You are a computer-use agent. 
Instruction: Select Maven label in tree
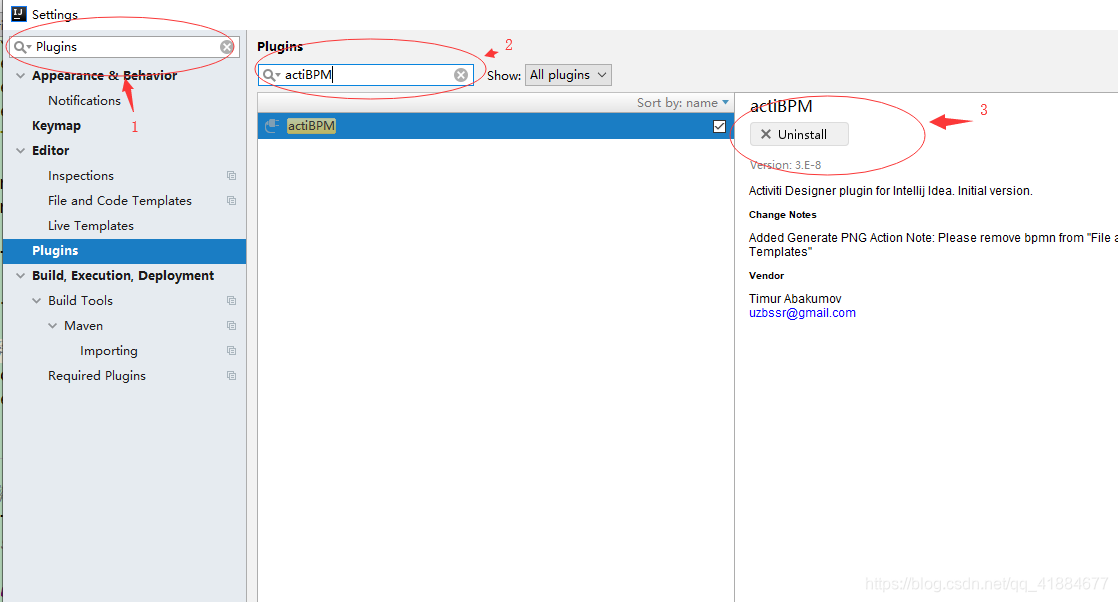(x=83, y=325)
